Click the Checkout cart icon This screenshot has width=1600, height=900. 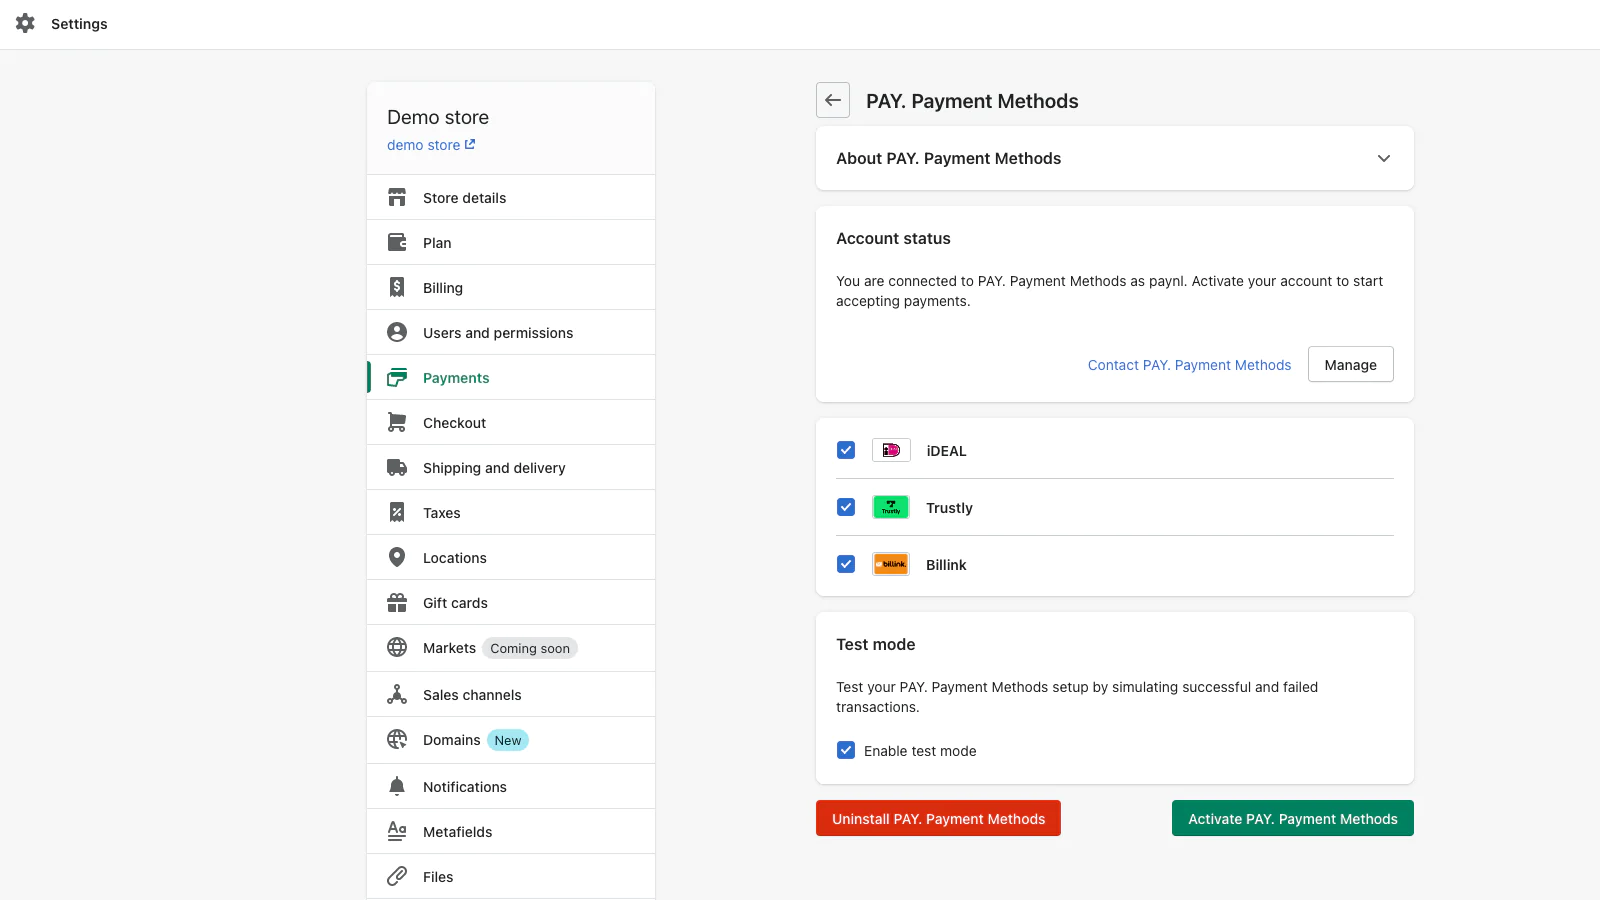pyautogui.click(x=397, y=422)
